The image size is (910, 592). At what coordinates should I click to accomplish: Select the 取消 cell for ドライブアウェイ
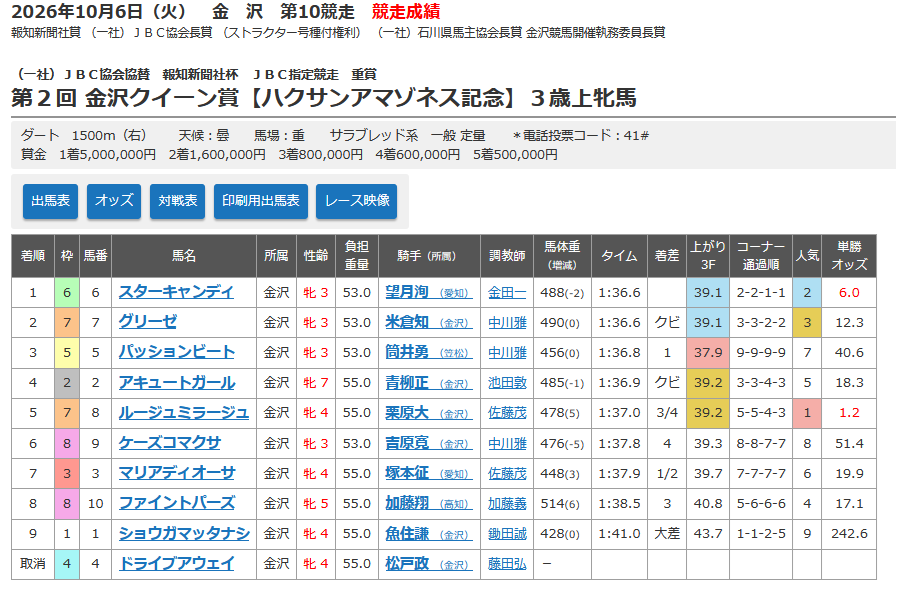[32, 564]
